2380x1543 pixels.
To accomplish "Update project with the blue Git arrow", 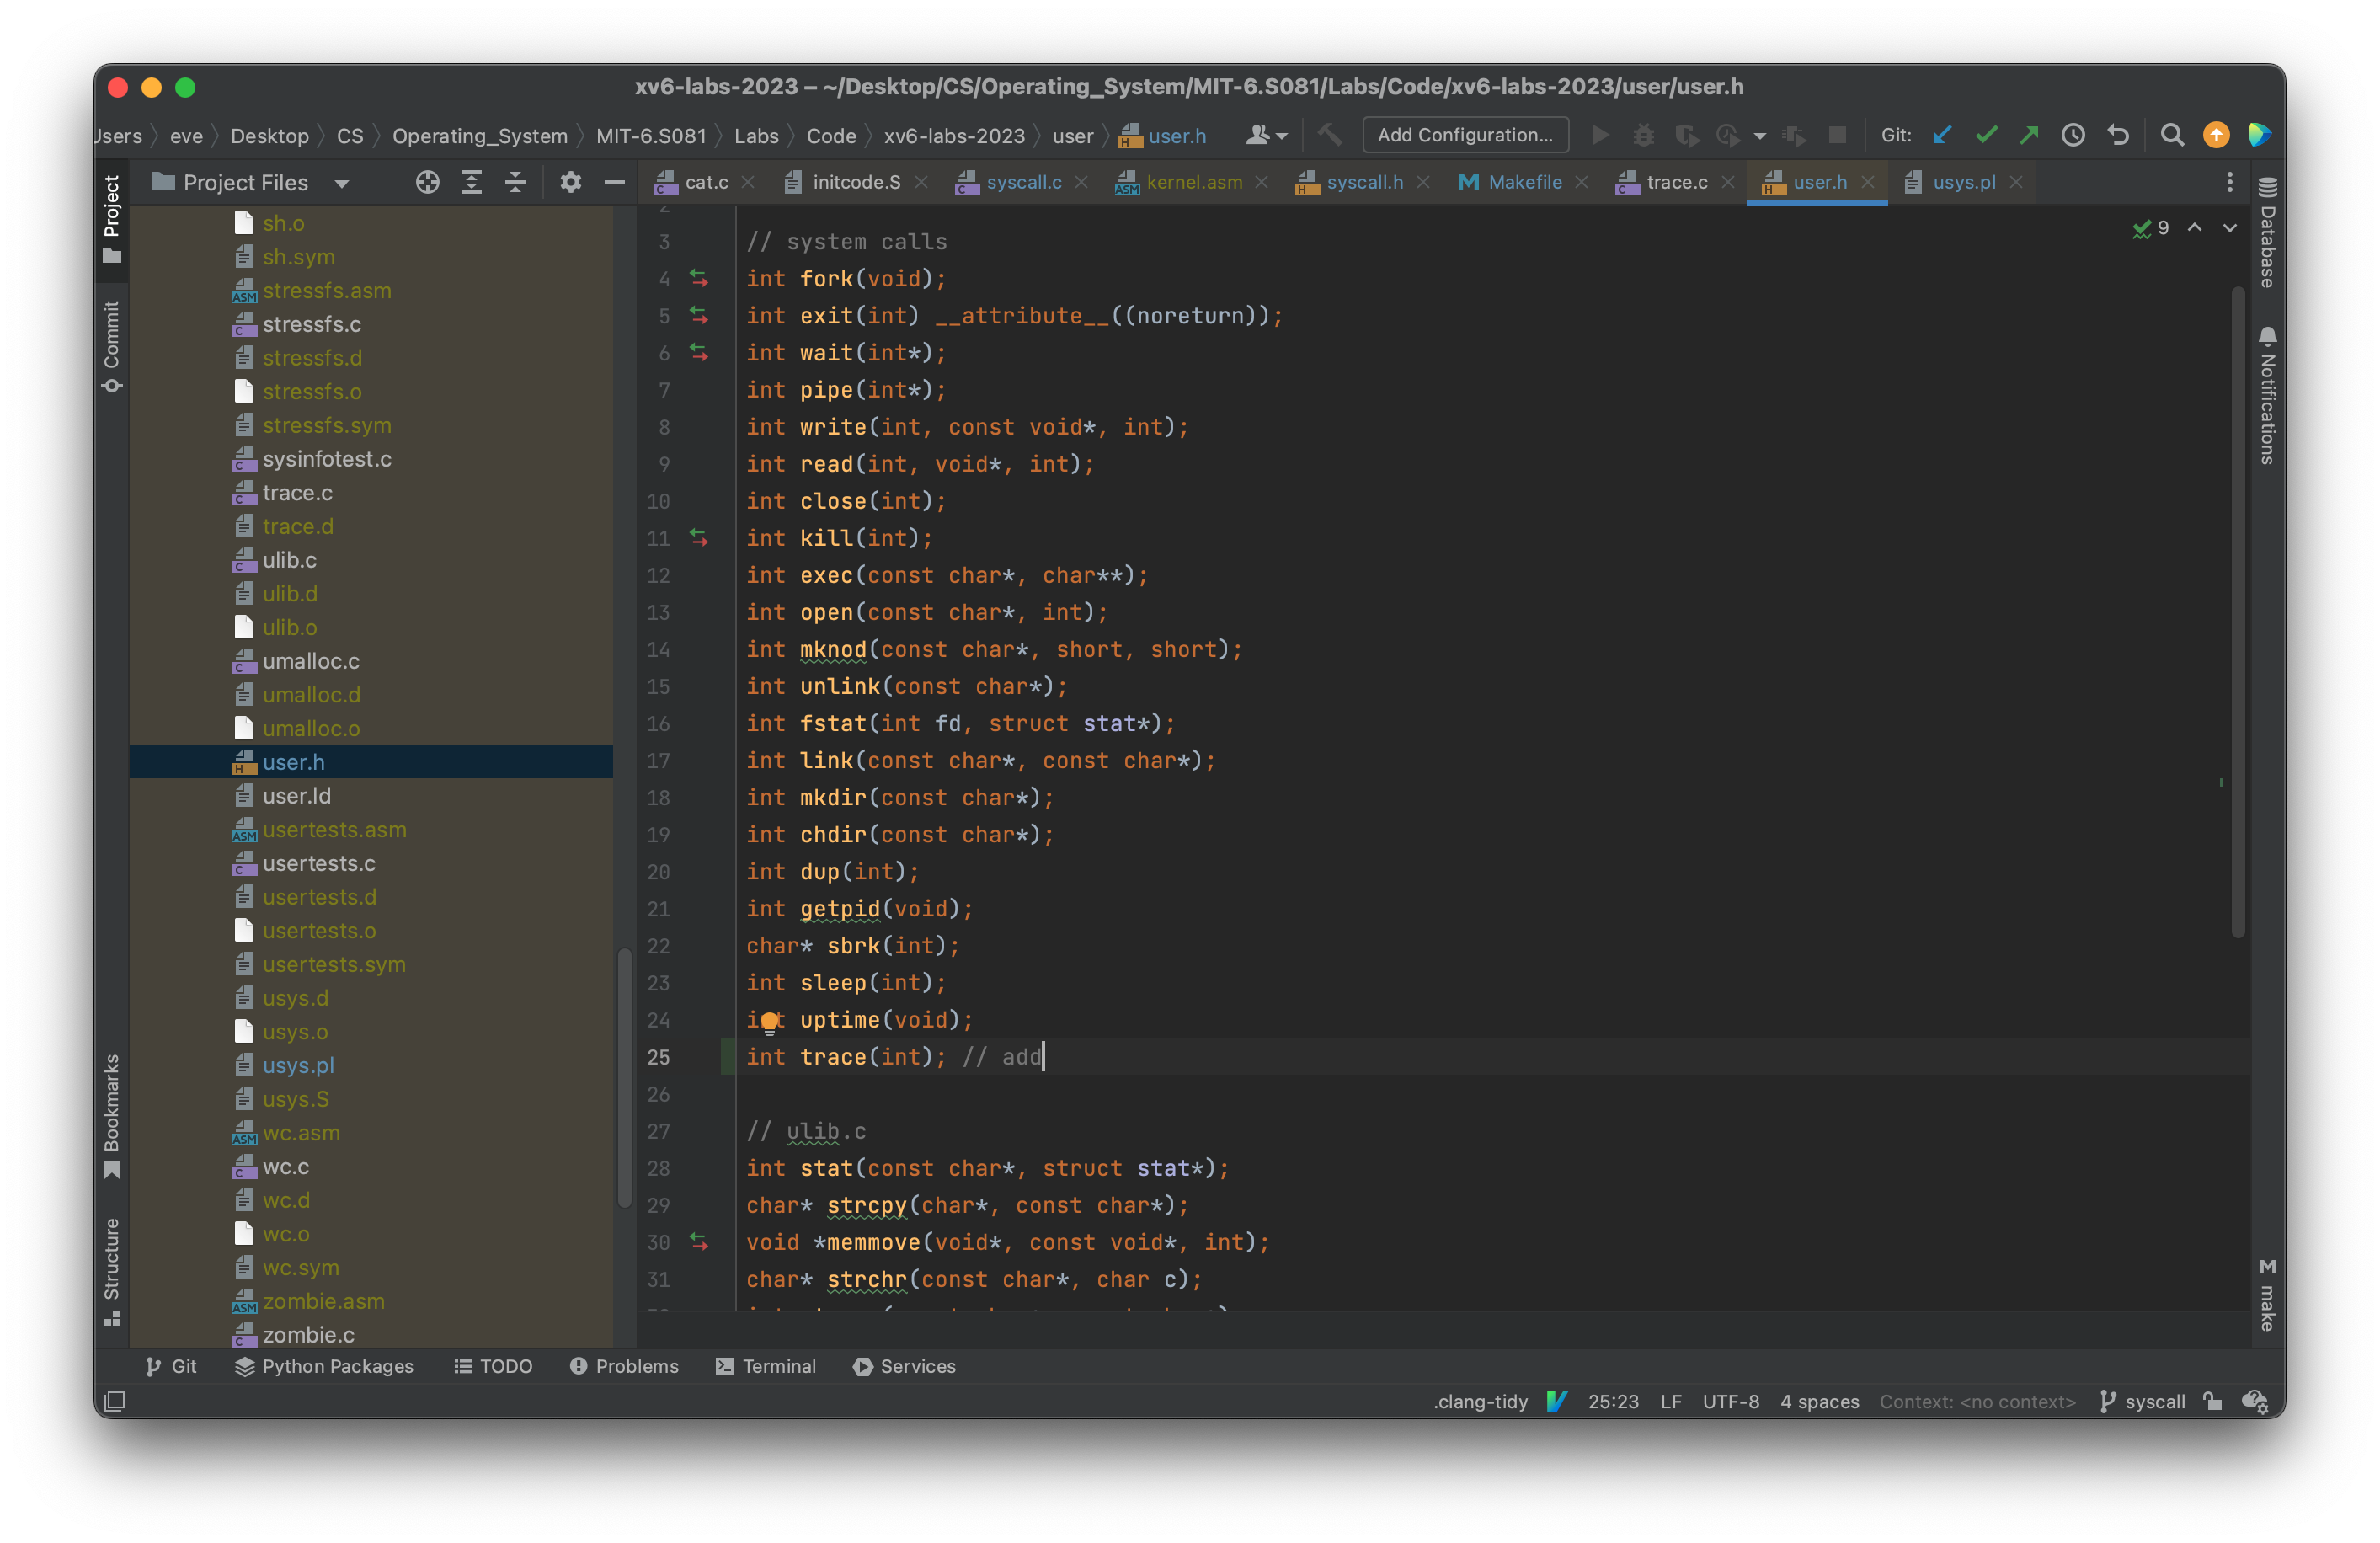I will 1943,135.
